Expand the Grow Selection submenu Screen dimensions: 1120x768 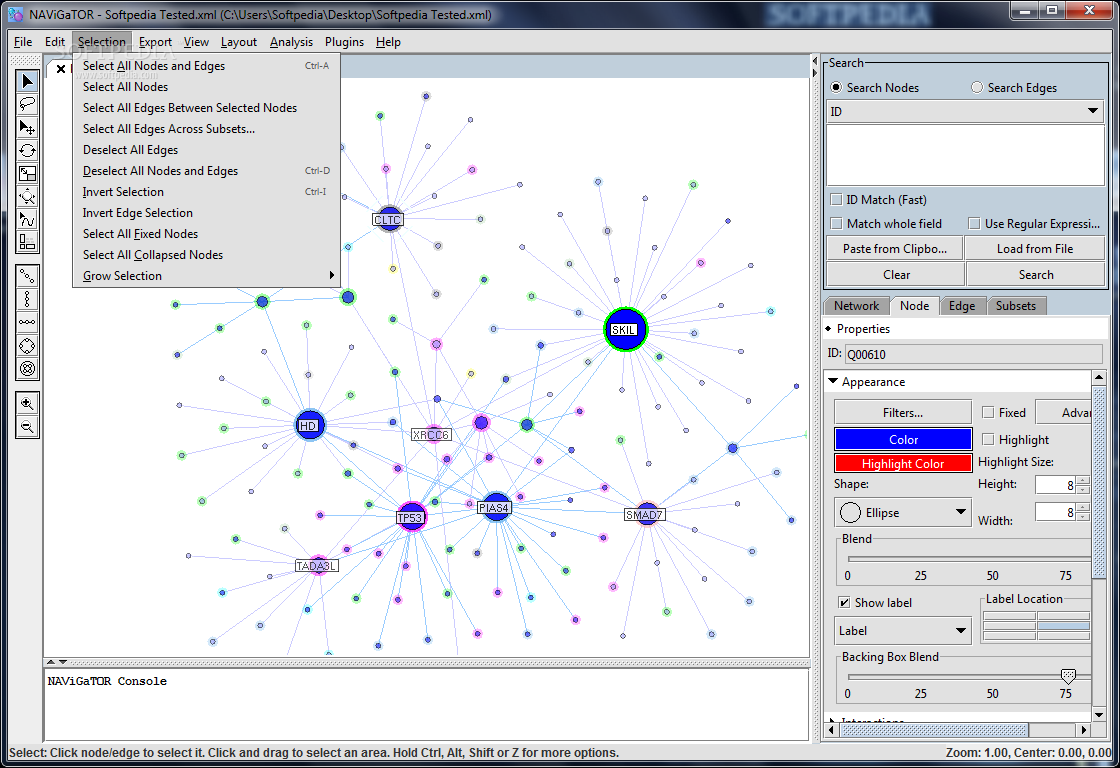coord(206,276)
